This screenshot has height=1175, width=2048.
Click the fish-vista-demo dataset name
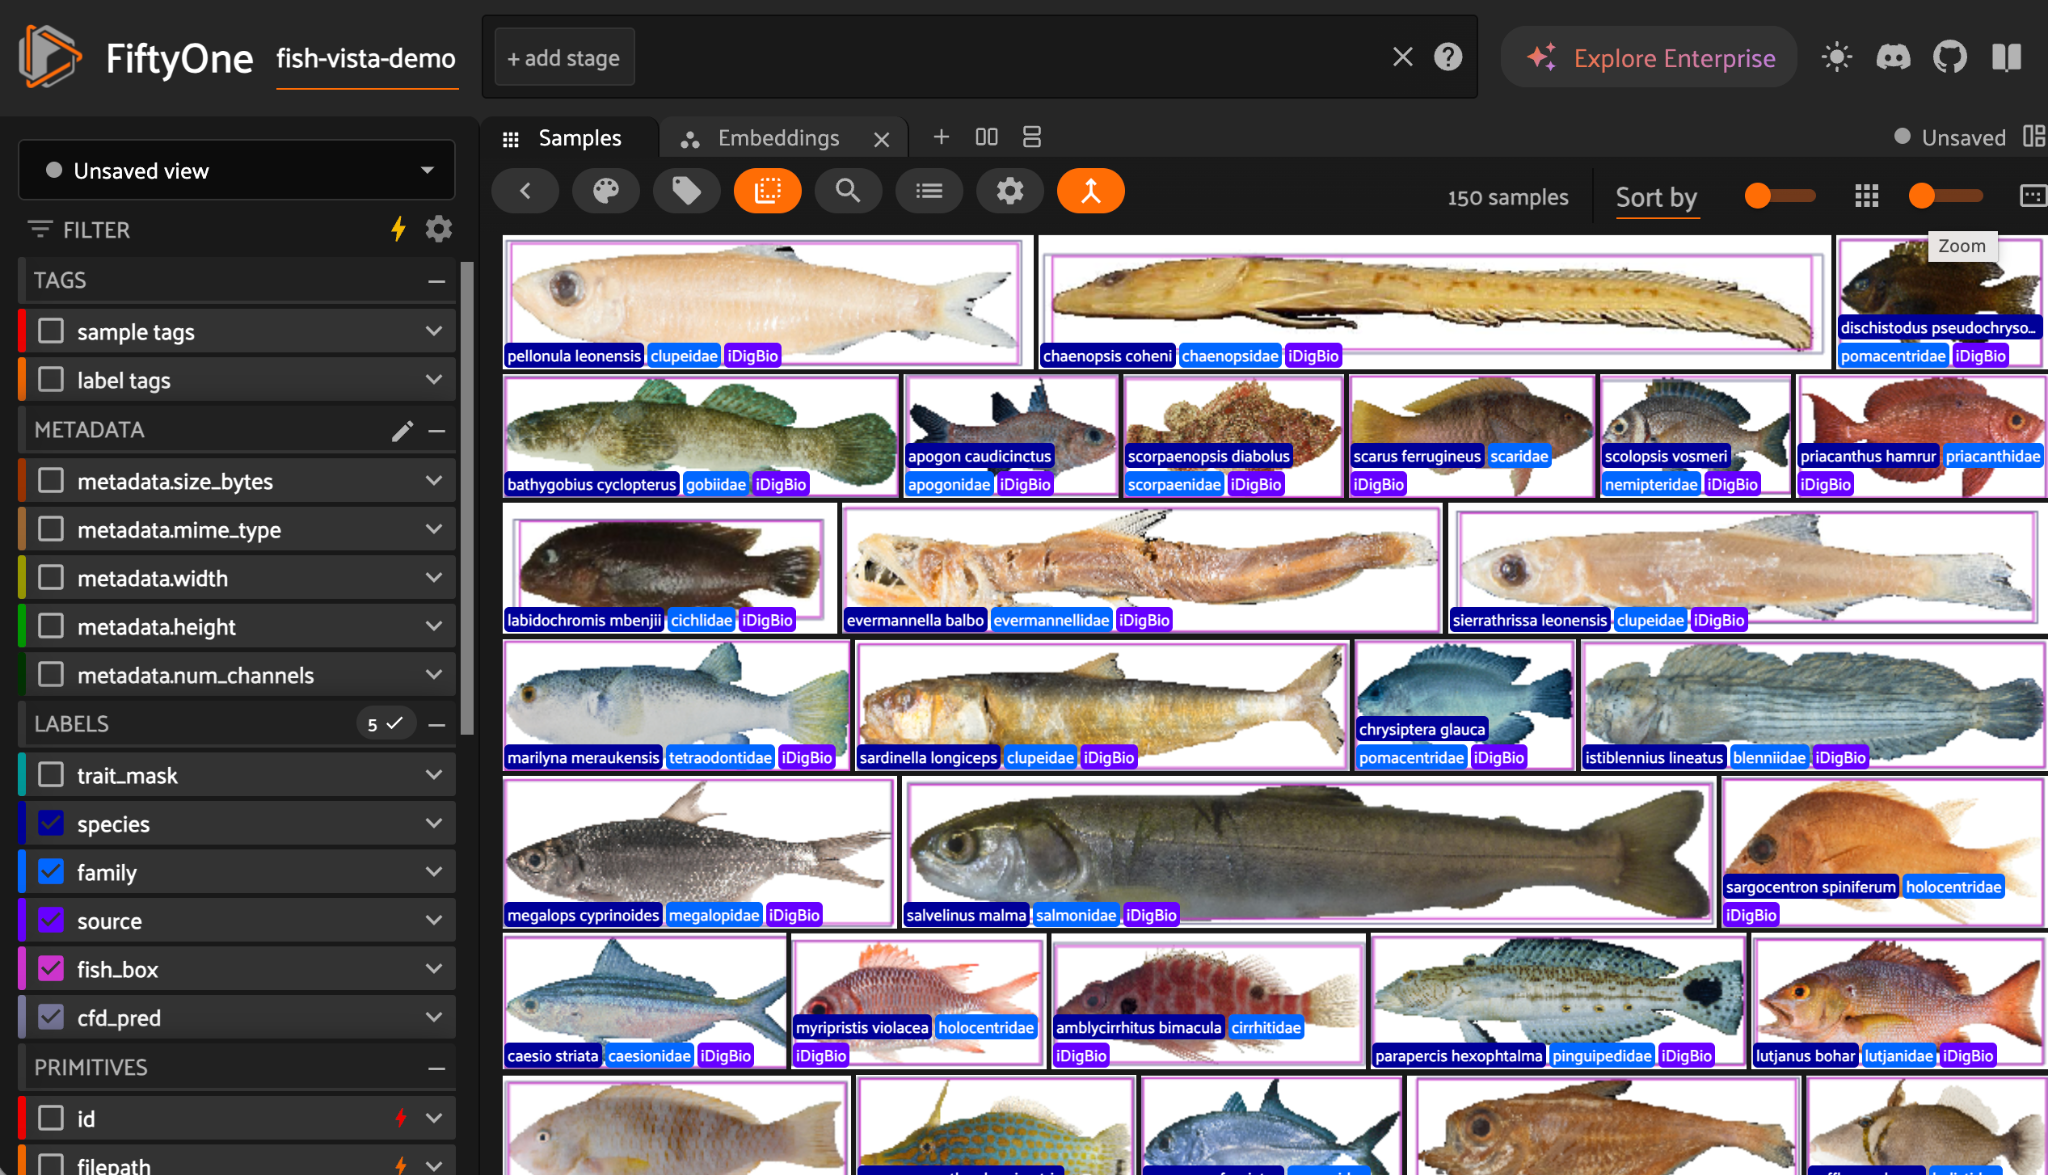(366, 59)
